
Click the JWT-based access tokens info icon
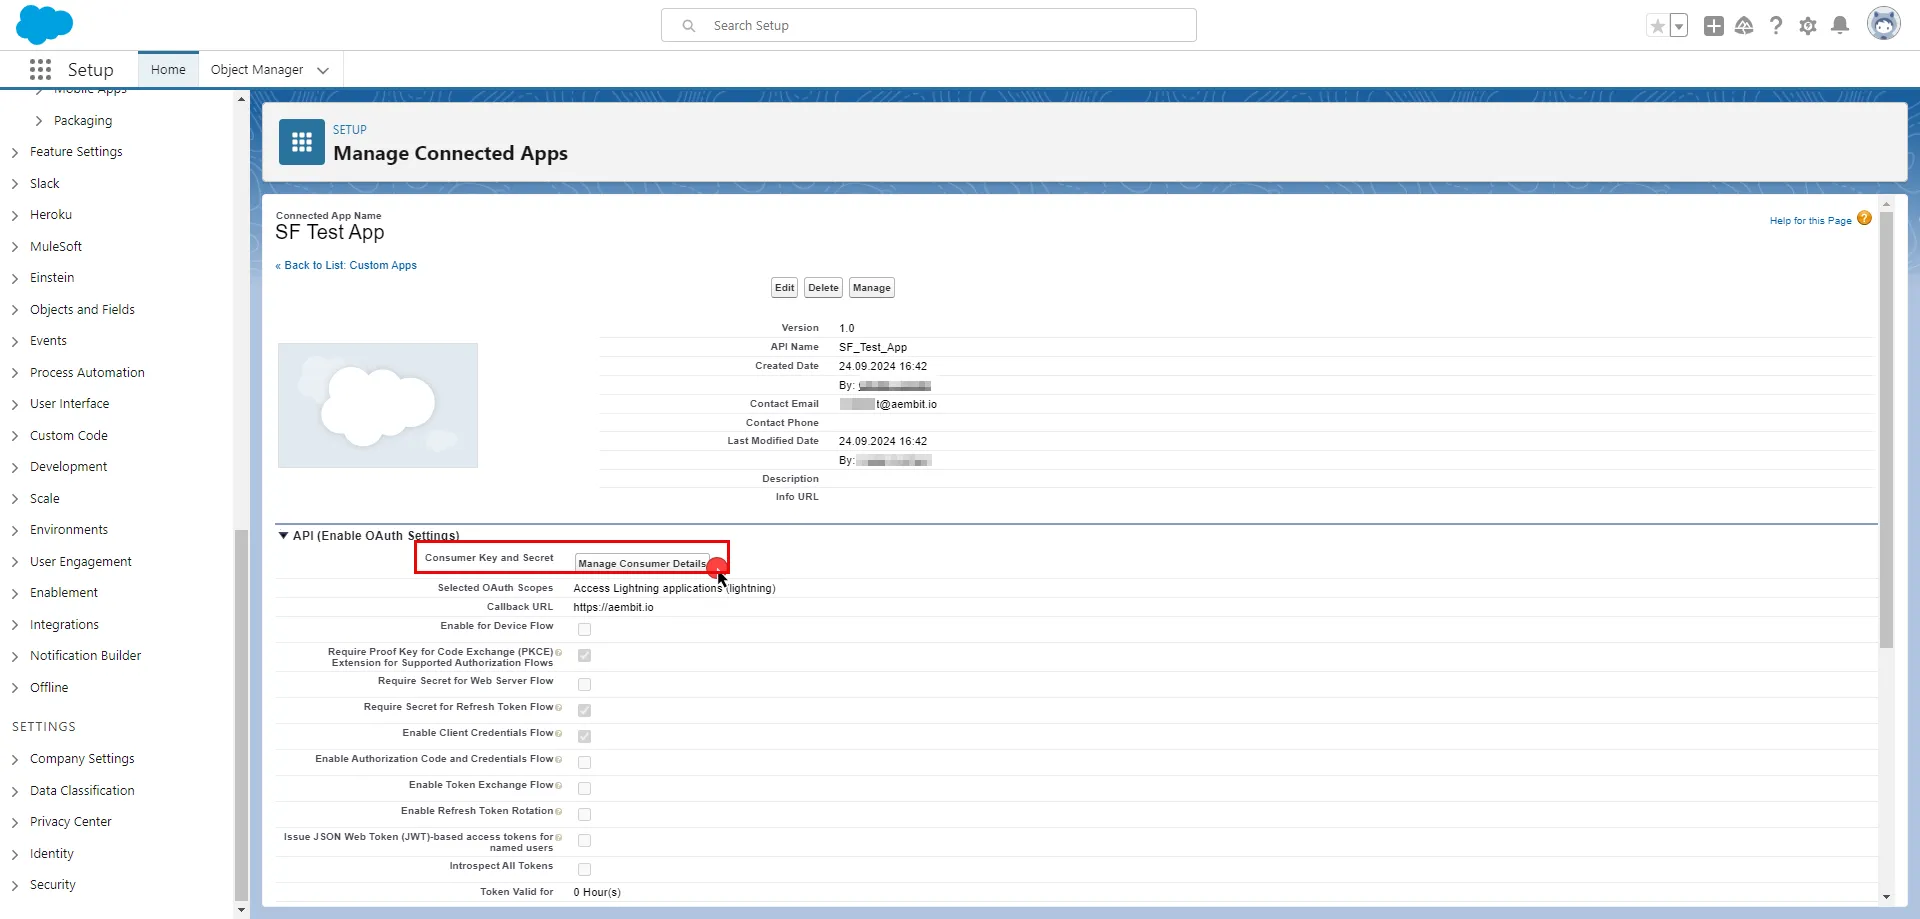point(558,837)
